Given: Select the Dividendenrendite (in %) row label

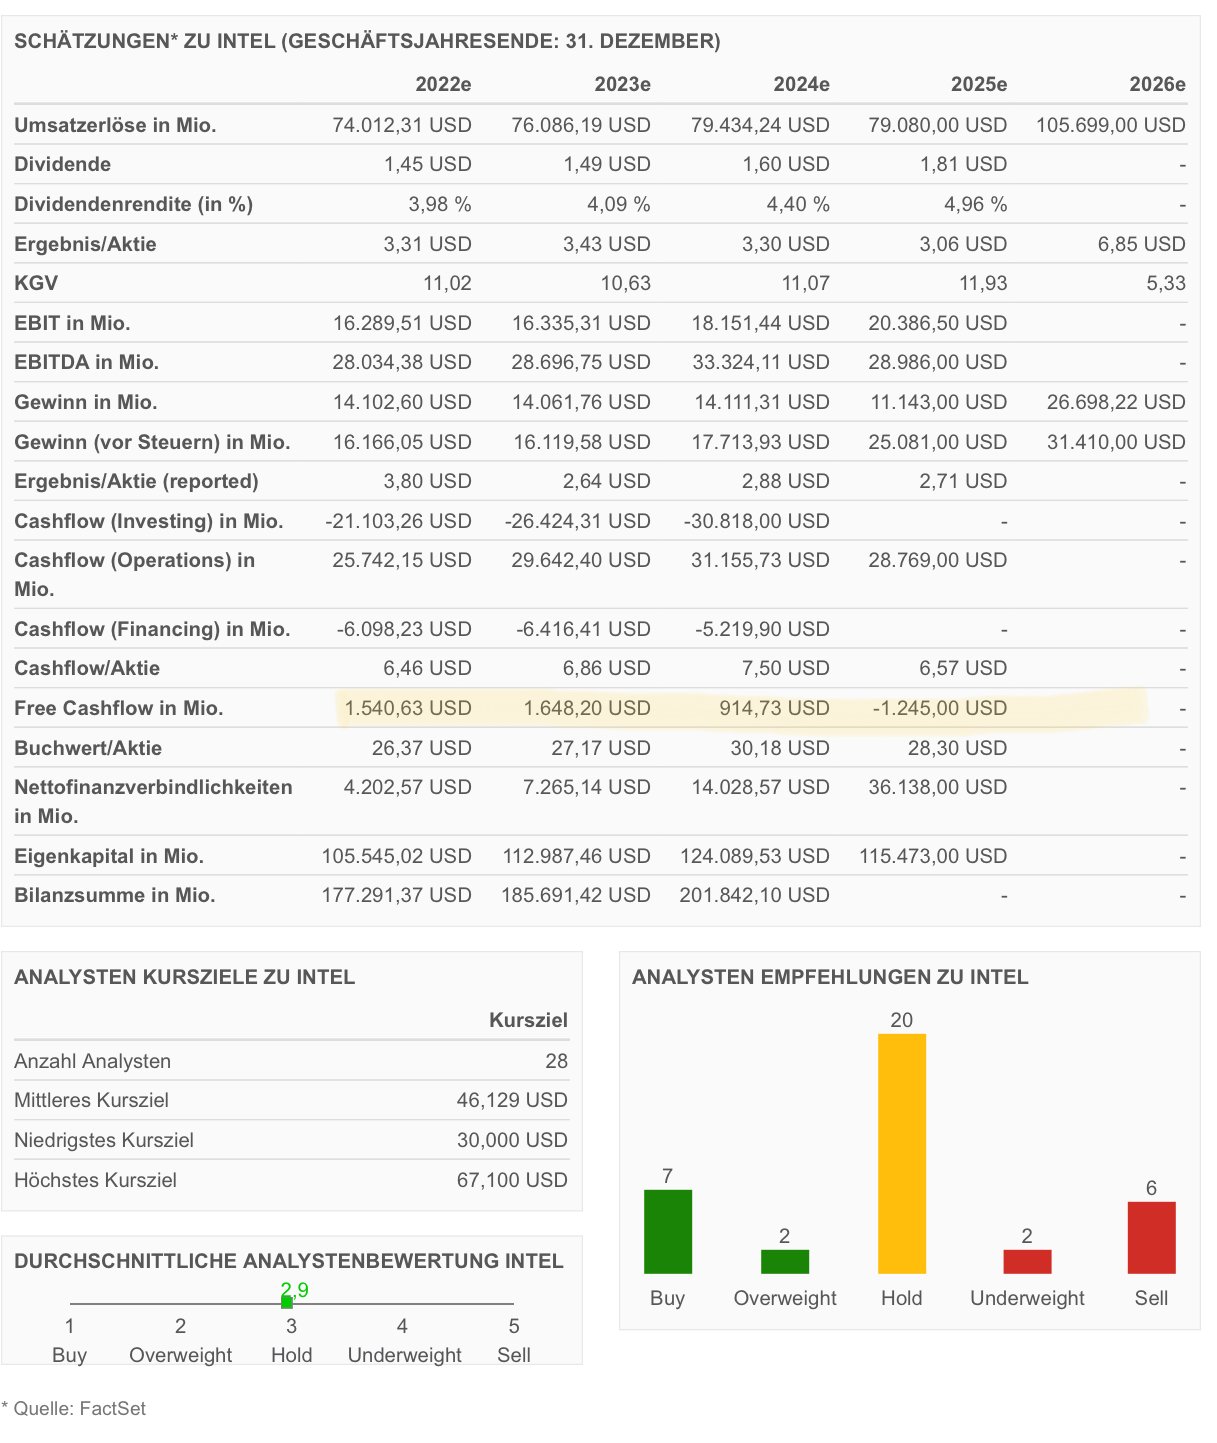Looking at the screenshot, I should tap(133, 204).
